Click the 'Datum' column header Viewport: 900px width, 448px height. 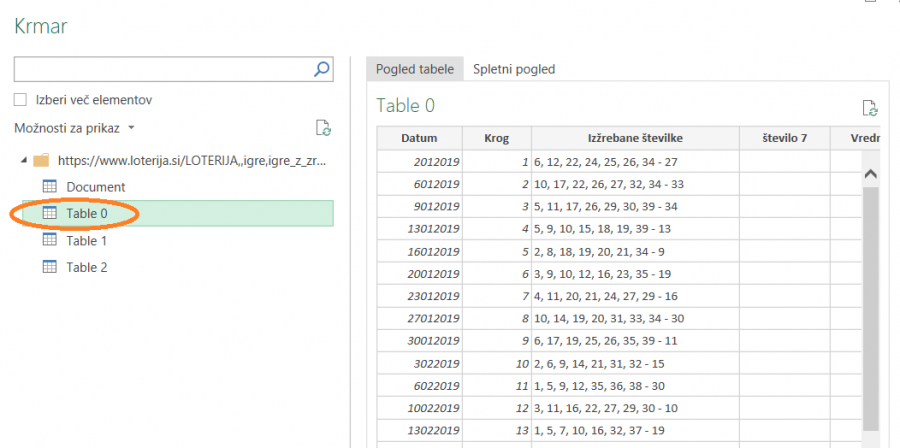tap(419, 138)
